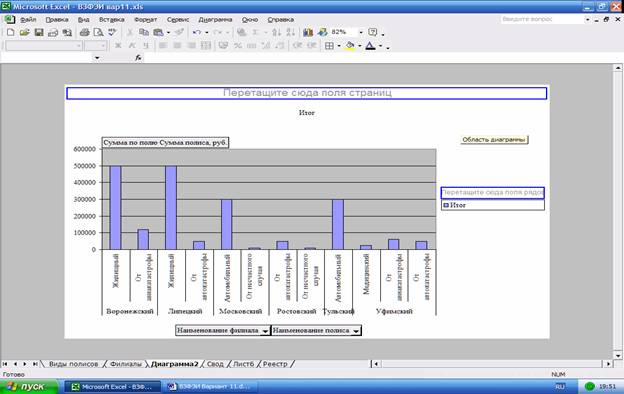Open the Borders dropdown arrow
This screenshot has height=394, width=624.
click(x=339, y=46)
